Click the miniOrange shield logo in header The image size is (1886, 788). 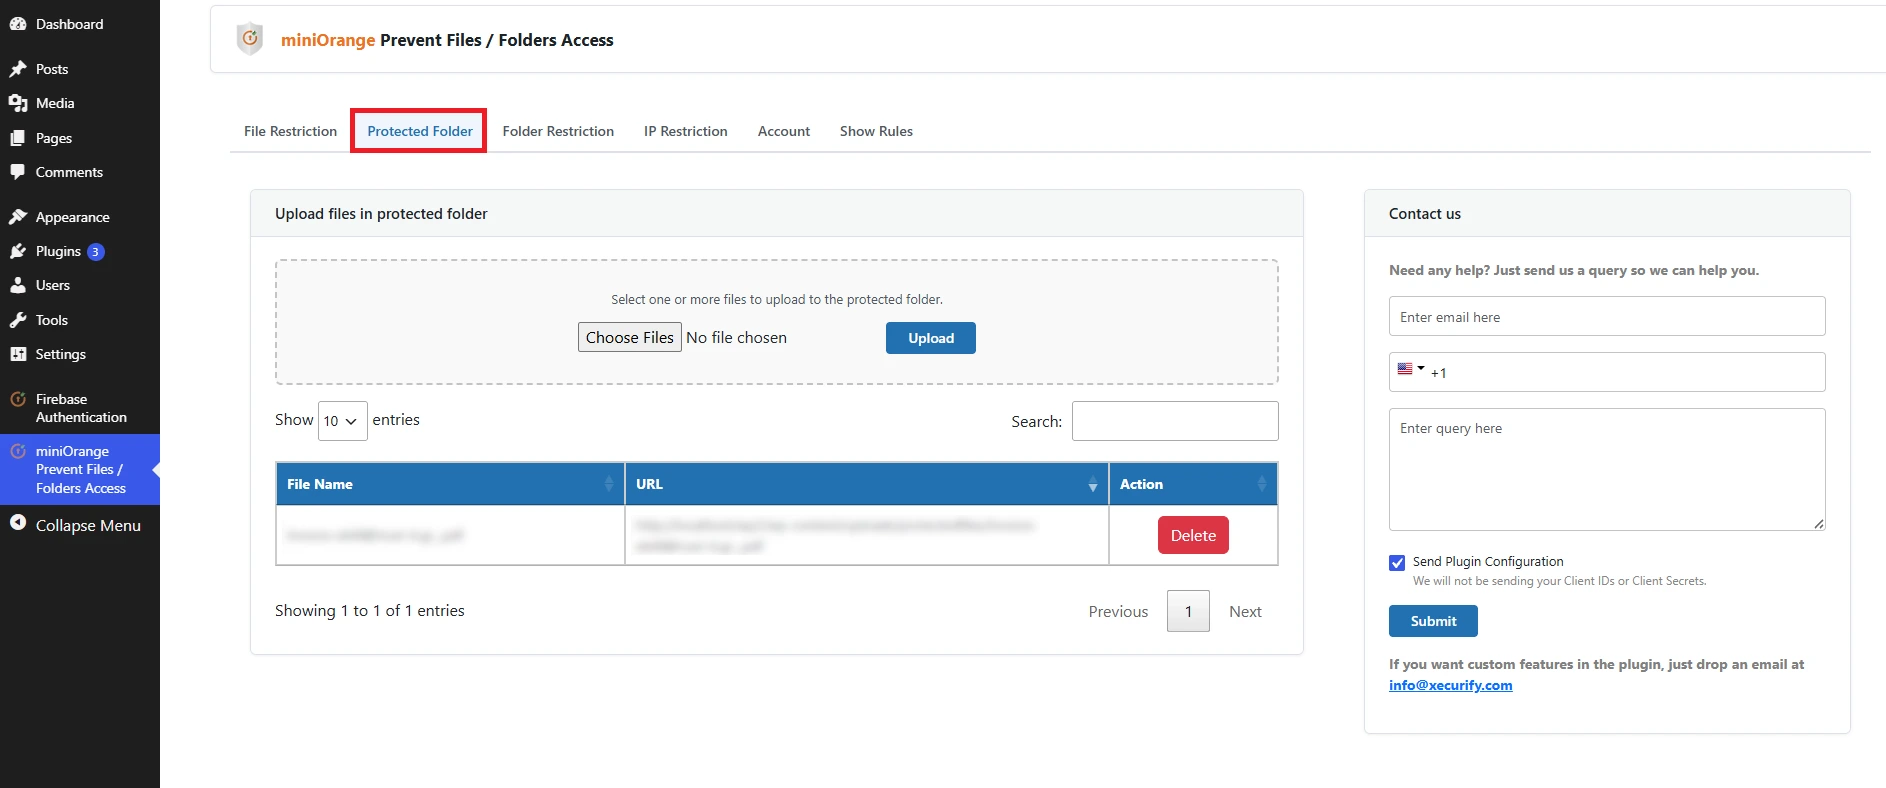(x=250, y=39)
